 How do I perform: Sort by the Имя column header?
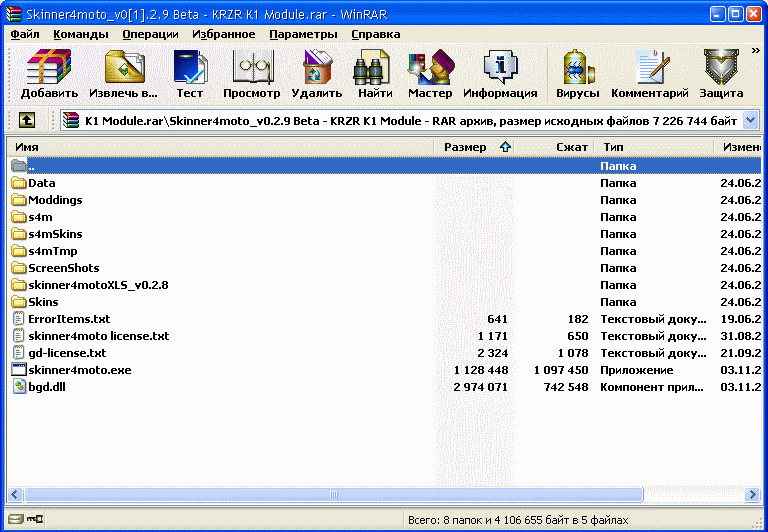coord(220,147)
